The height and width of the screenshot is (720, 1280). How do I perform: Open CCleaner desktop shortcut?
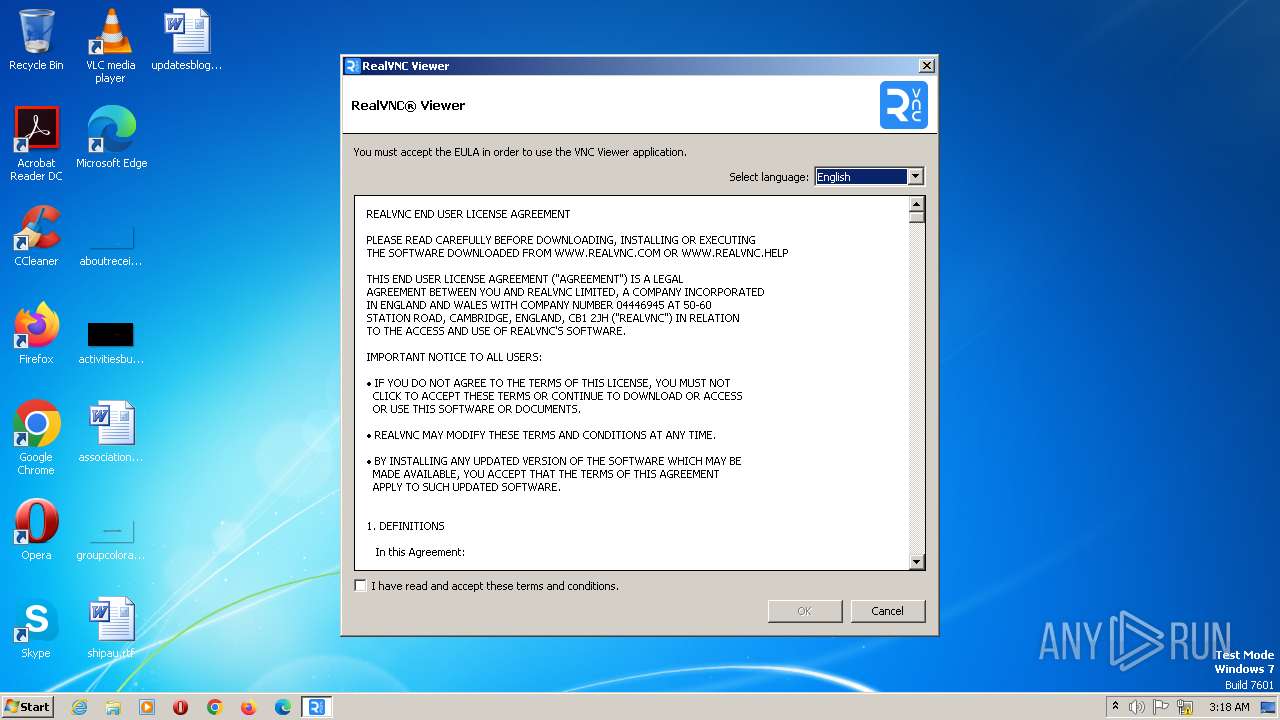click(x=36, y=235)
